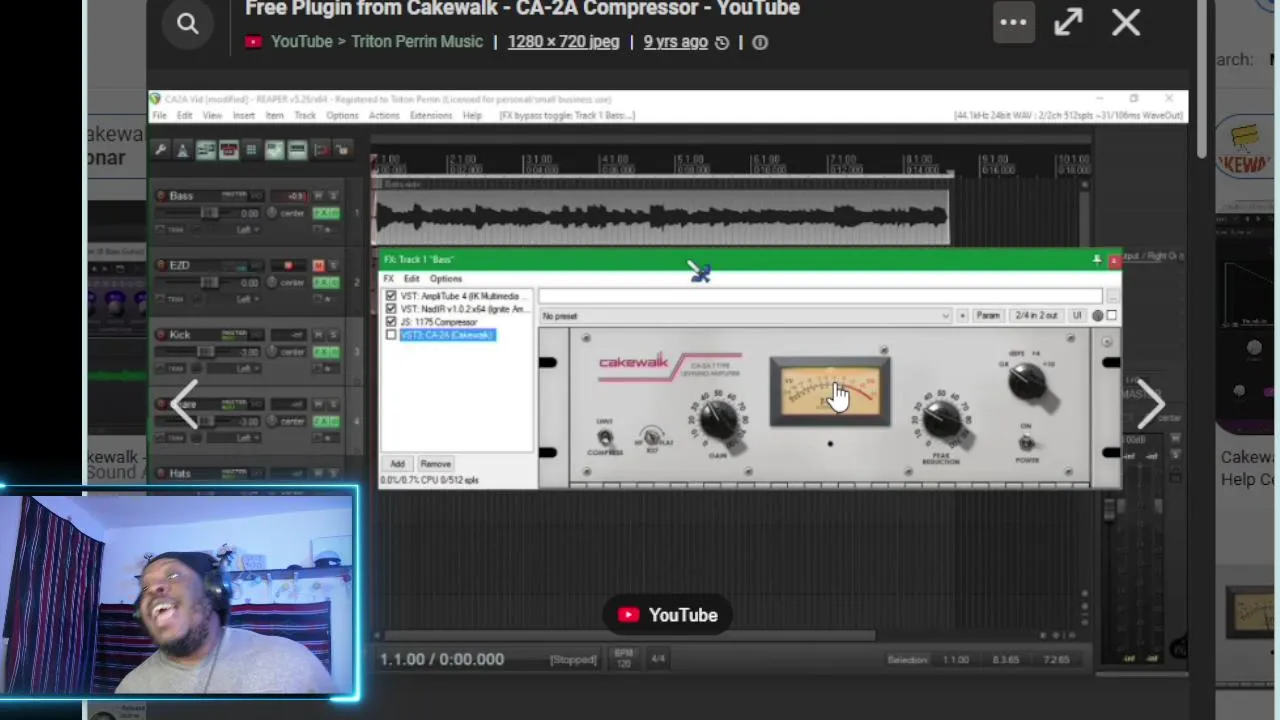Click the Param button

987,316
